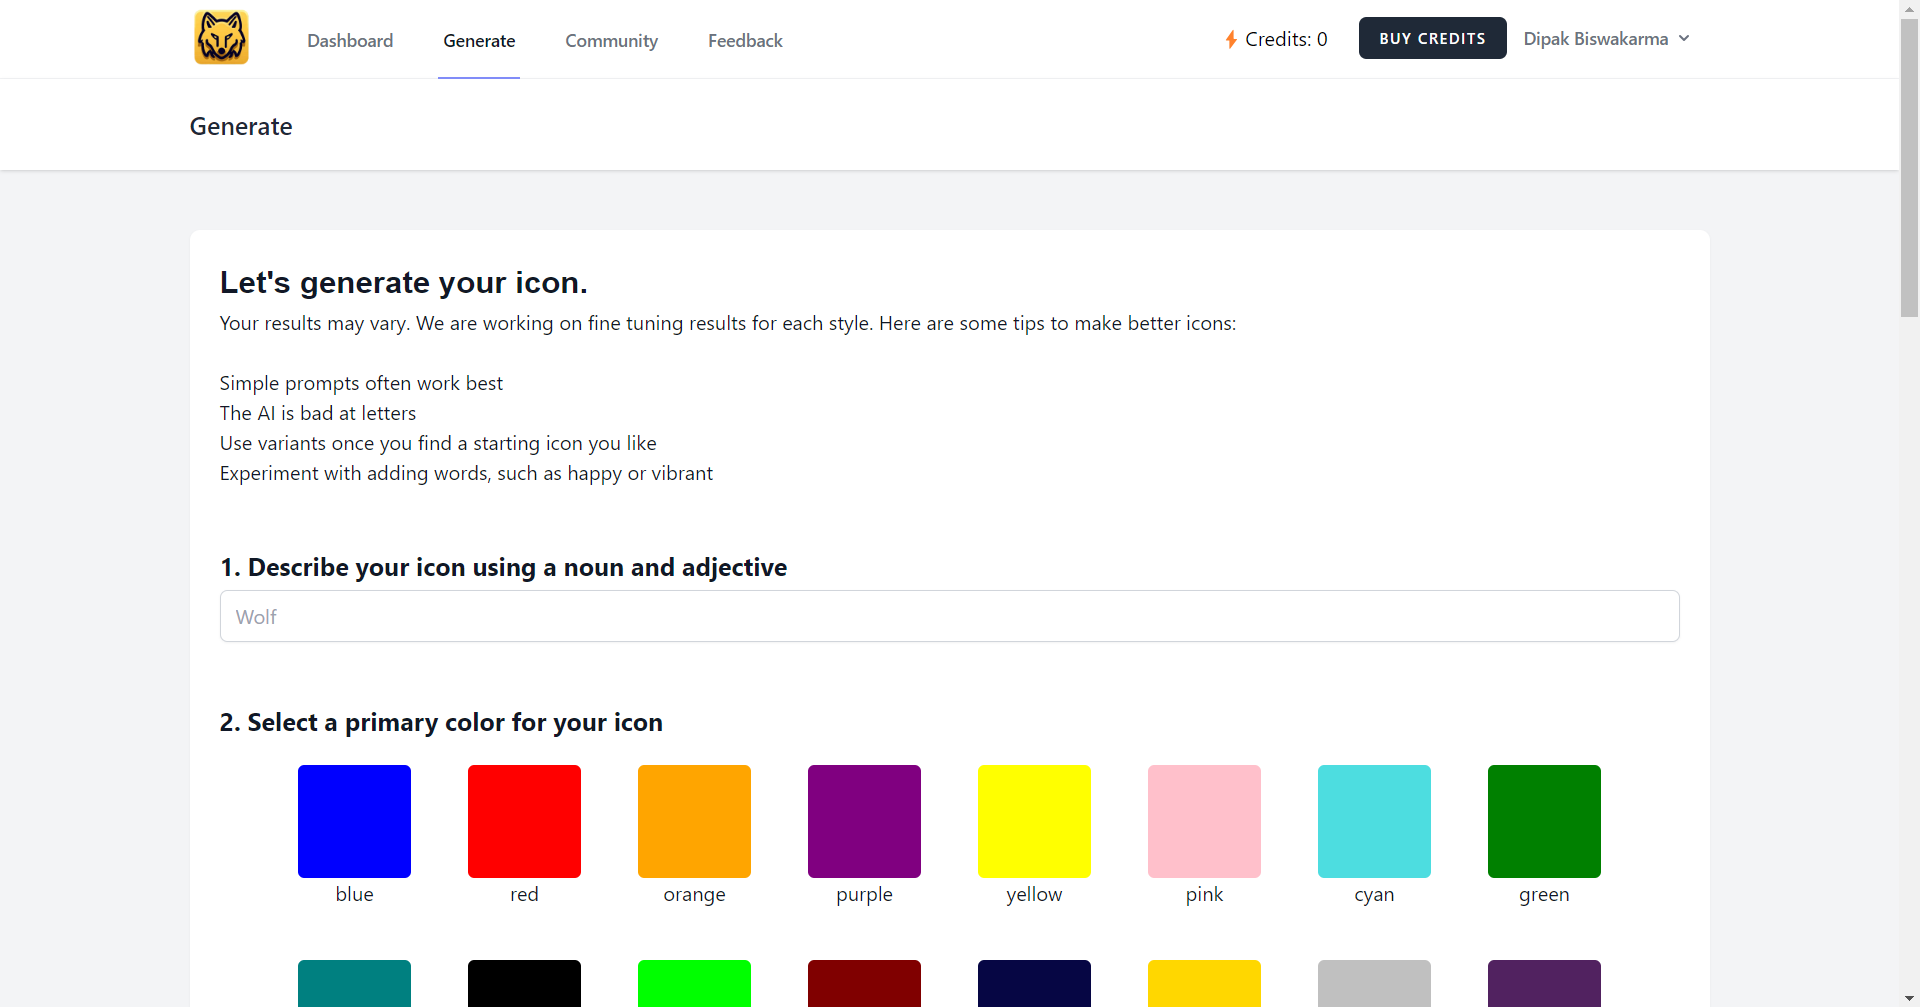The height and width of the screenshot is (1007, 1920).
Task: Select the Generate navigation tab
Action: [x=479, y=41]
